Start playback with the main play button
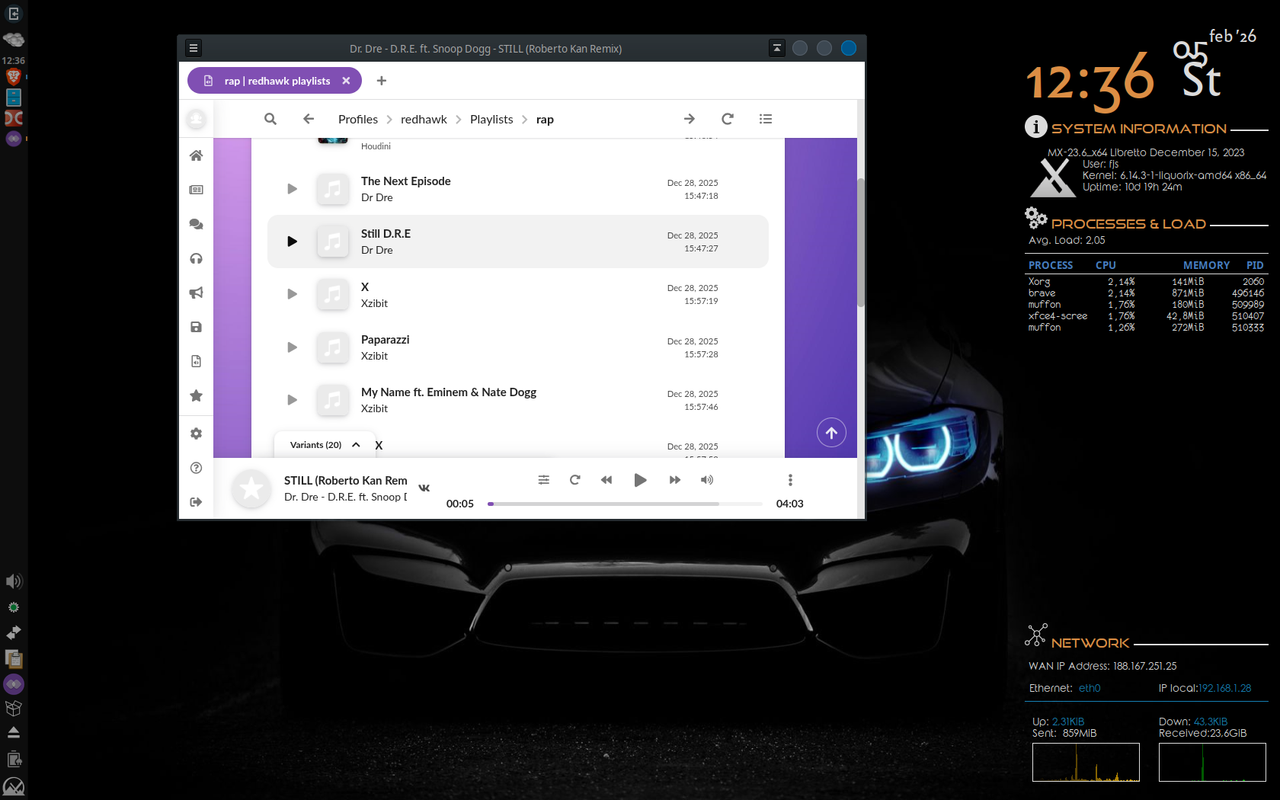 pyautogui.click(x=640, y=480)
